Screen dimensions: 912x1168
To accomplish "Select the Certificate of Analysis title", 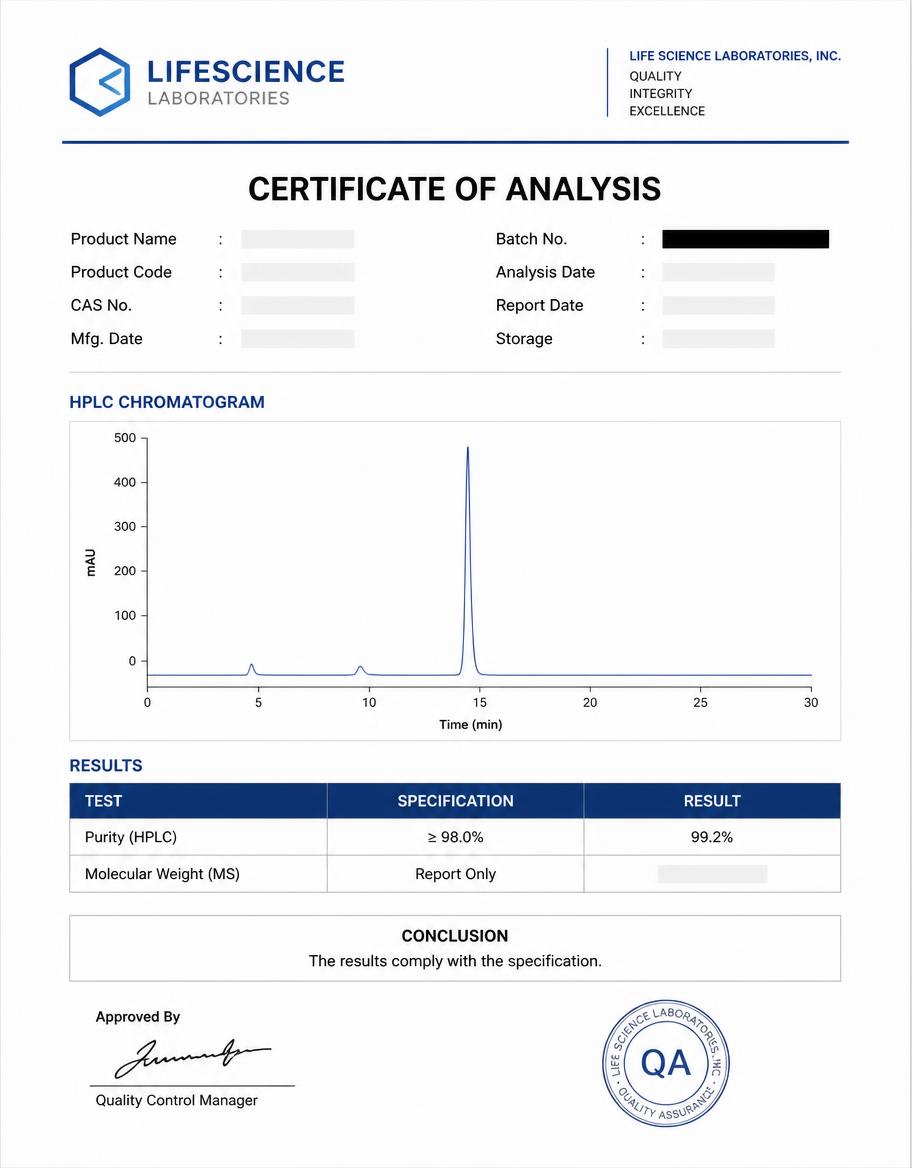I will tap(455, 189).
